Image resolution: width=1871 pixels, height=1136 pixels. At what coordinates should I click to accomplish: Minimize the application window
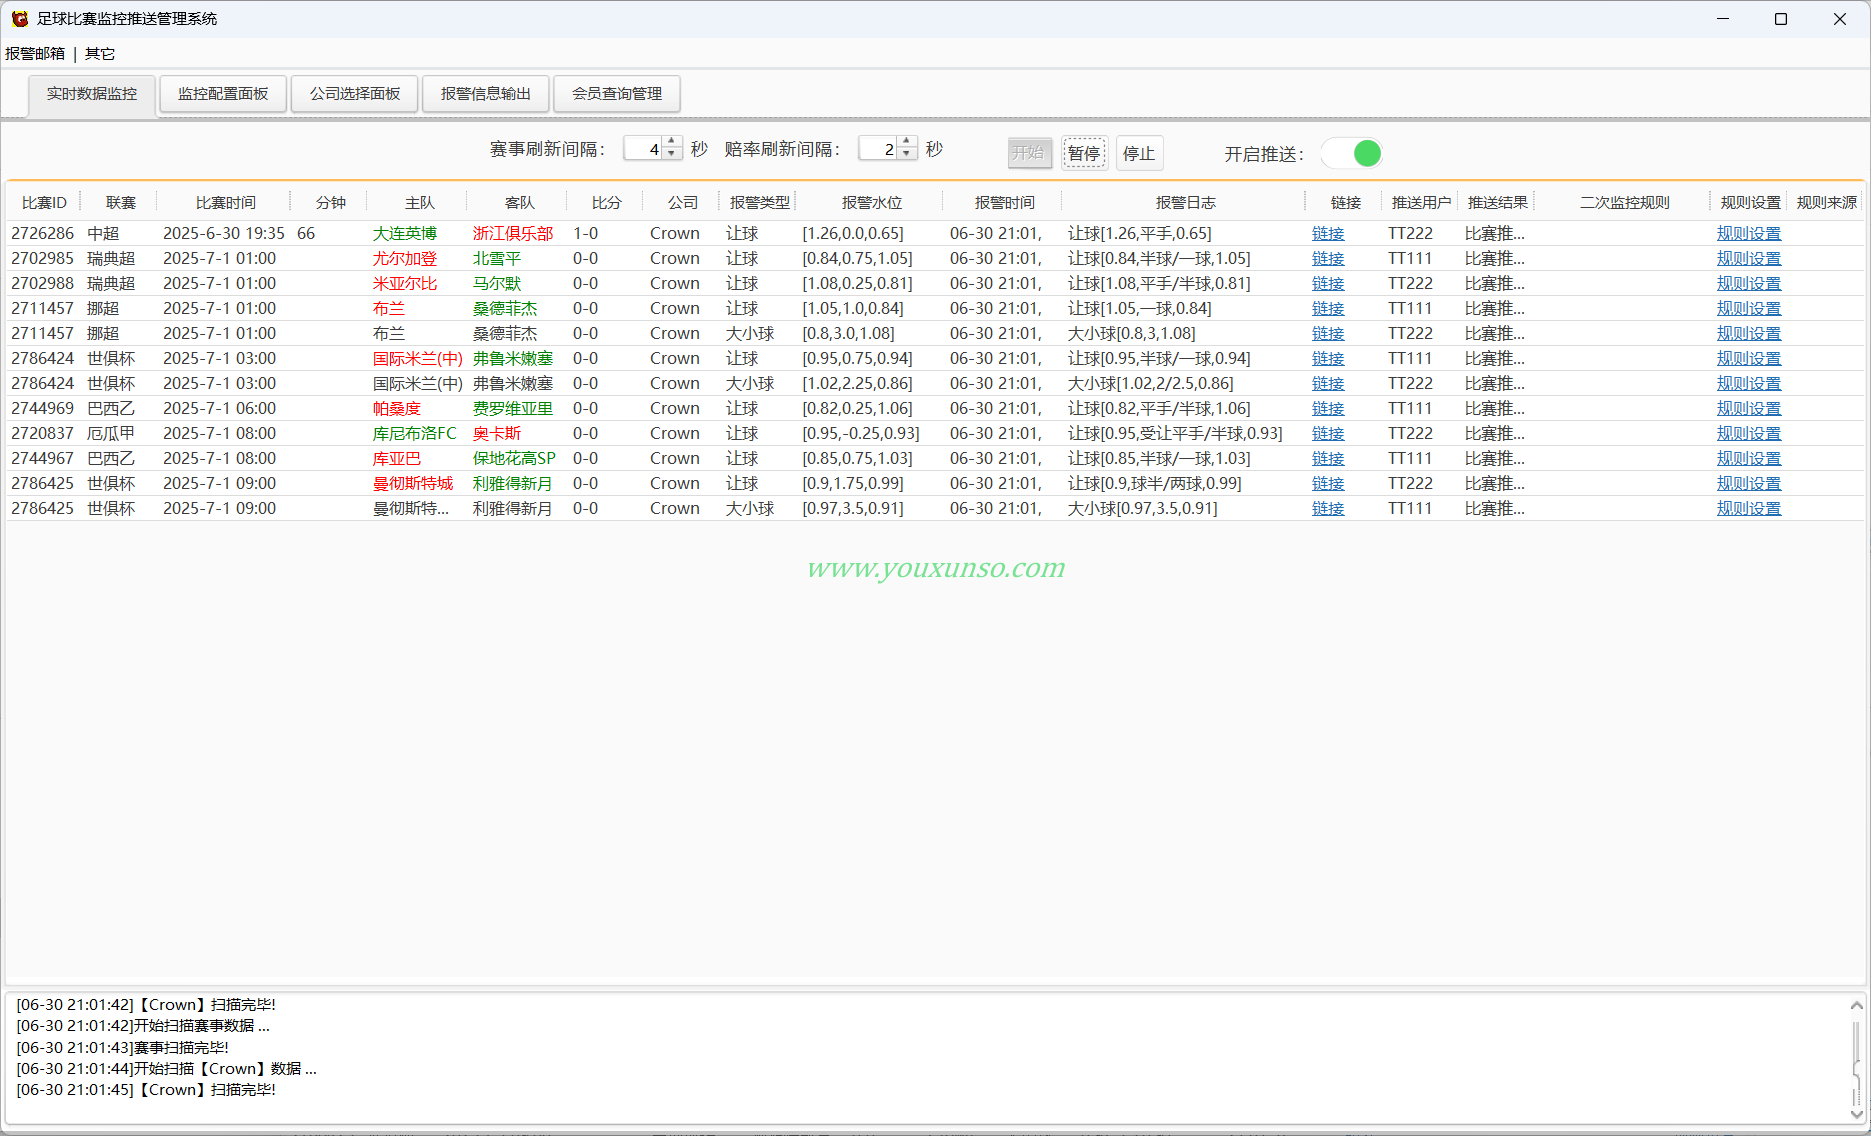pos(1723,19)
